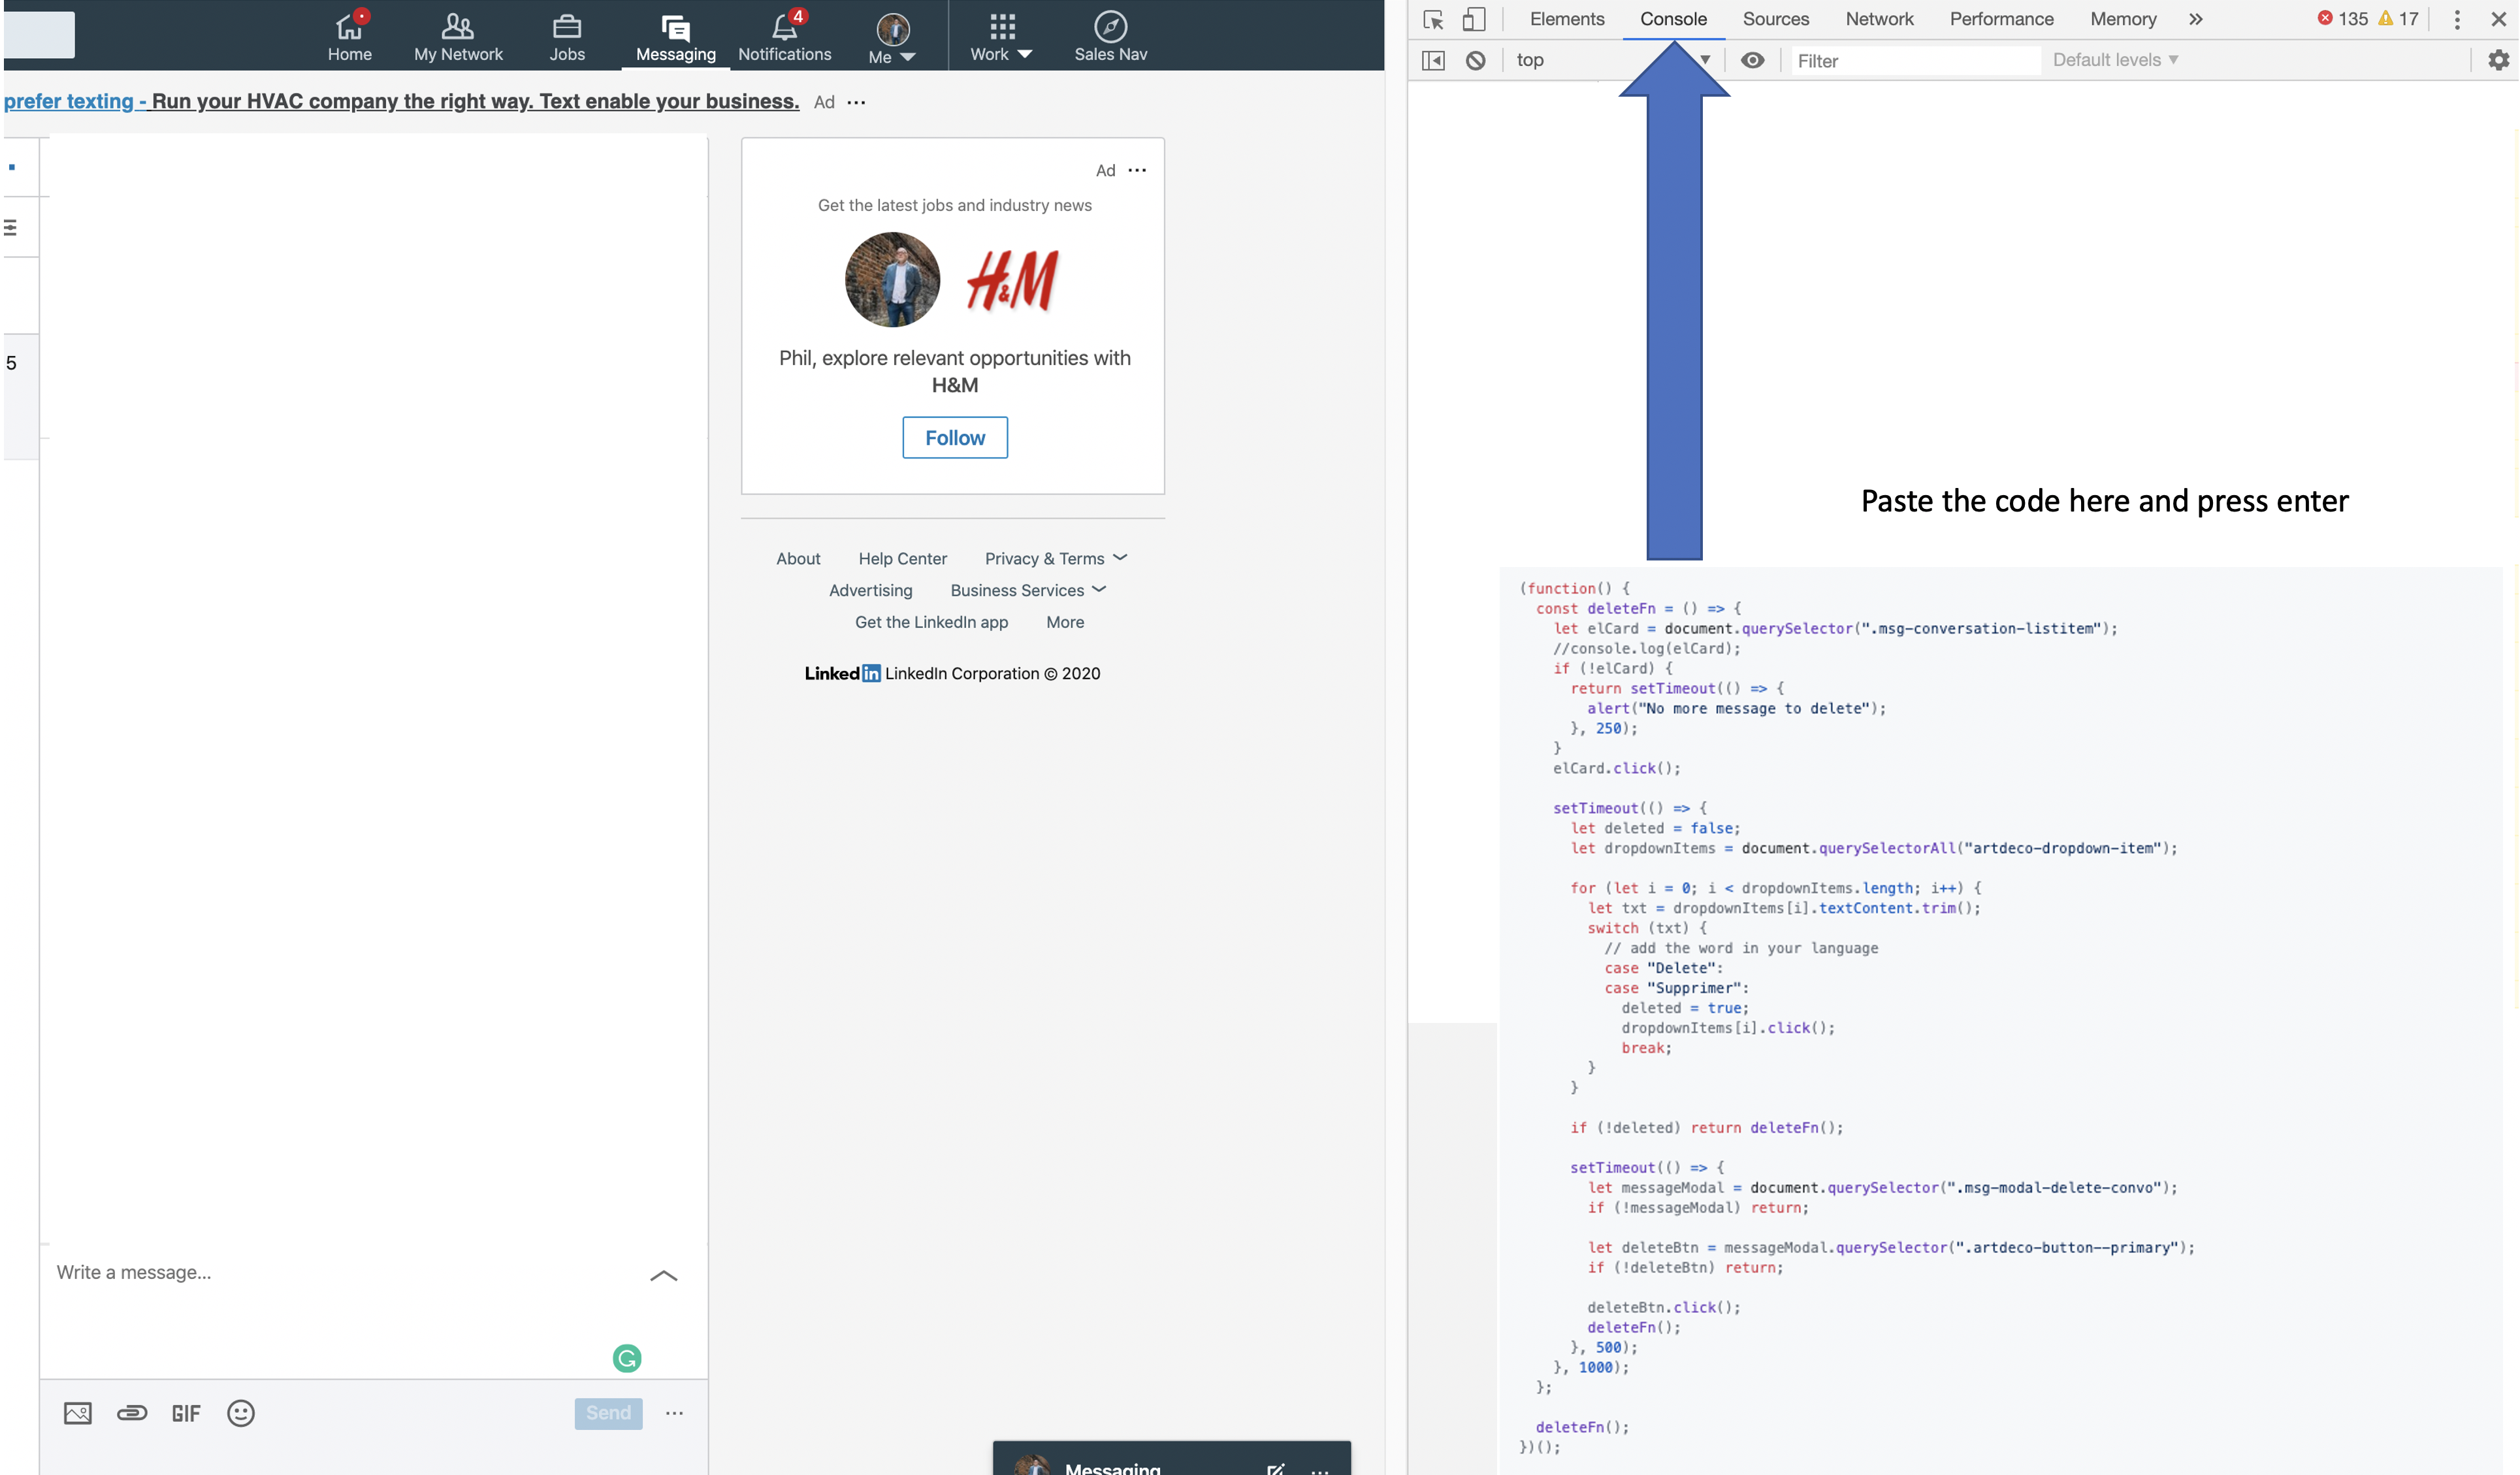Open DevTools customize menu
This screenshot has width=2520, height=1475.
2457,19
